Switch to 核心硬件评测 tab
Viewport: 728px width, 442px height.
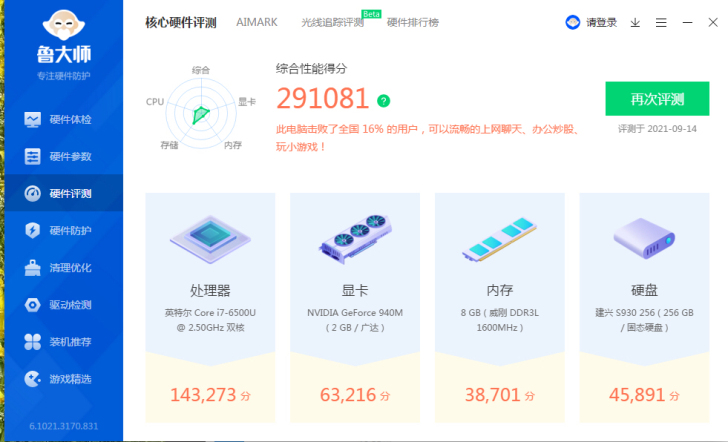point(181,22)
